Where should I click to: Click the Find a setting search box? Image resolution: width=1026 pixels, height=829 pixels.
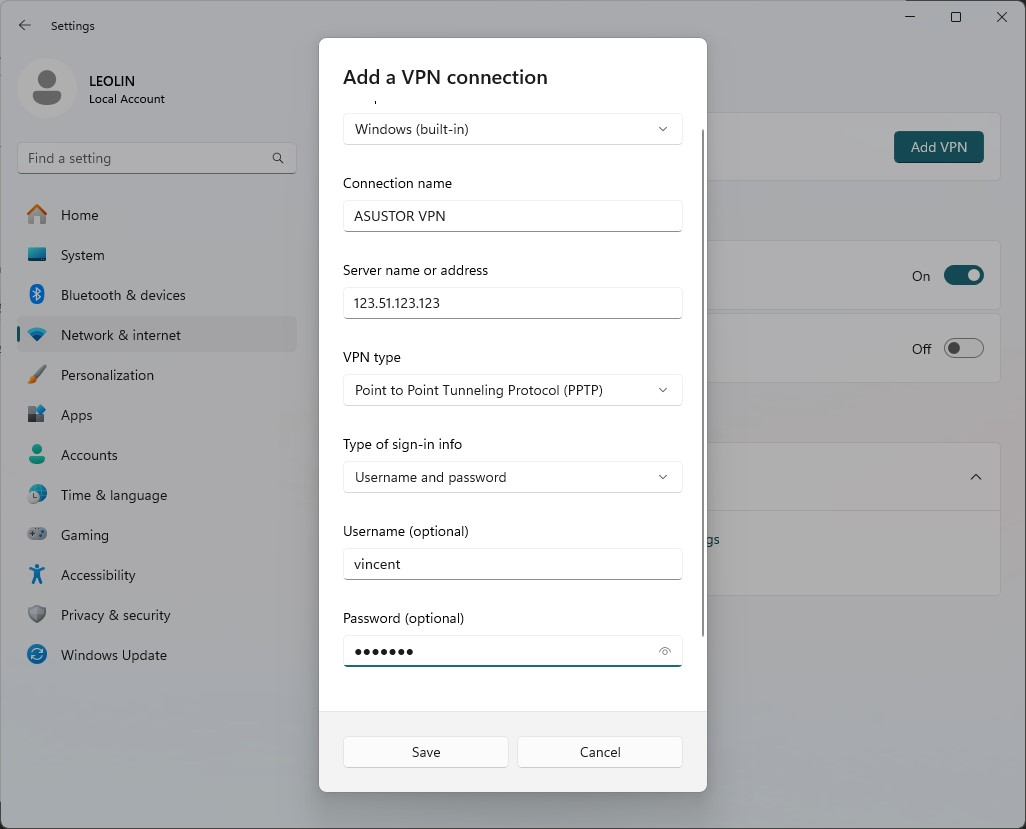click(157, 158)
